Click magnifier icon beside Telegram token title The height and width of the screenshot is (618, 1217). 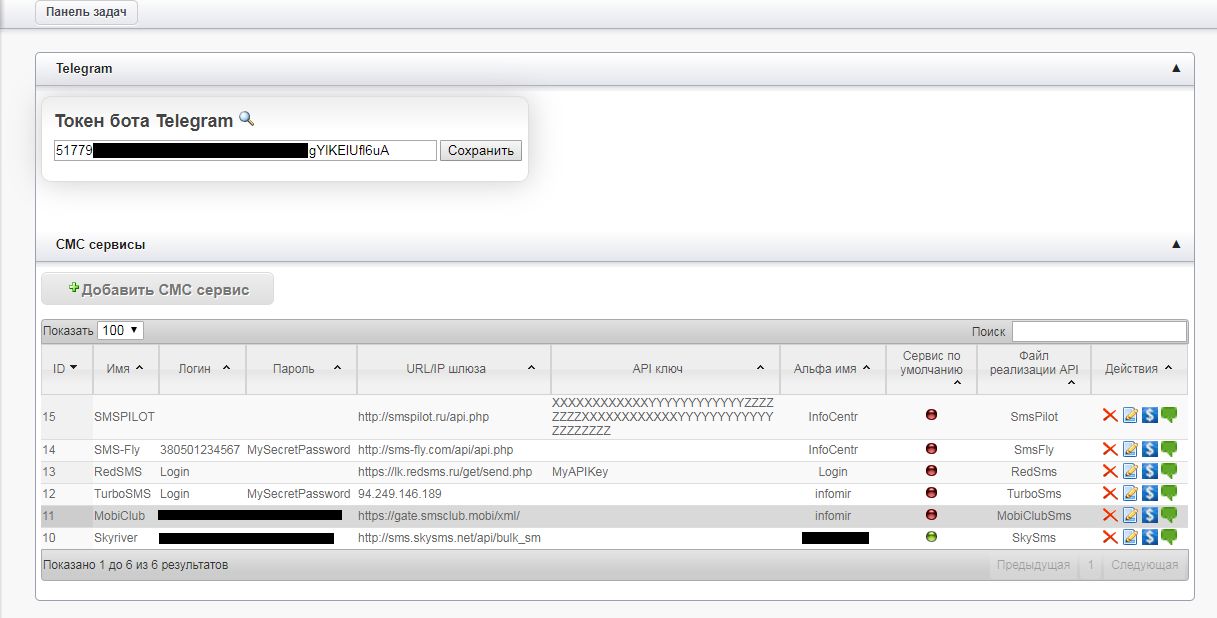click(246, 120)
